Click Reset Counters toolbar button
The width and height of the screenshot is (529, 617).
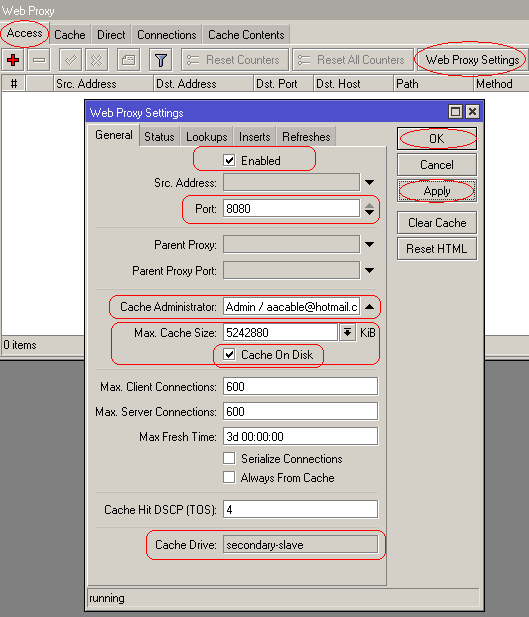(235, 60)
